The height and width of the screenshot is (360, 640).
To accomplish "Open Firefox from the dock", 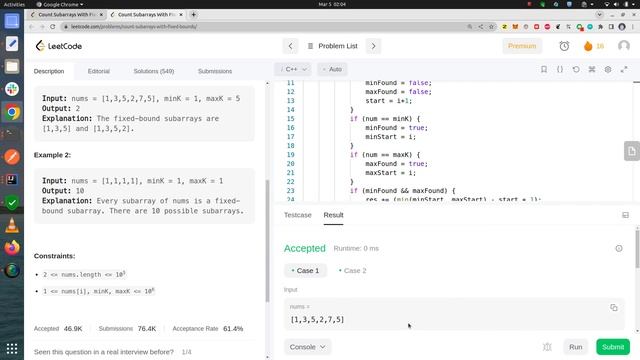I will coord(12,248).
